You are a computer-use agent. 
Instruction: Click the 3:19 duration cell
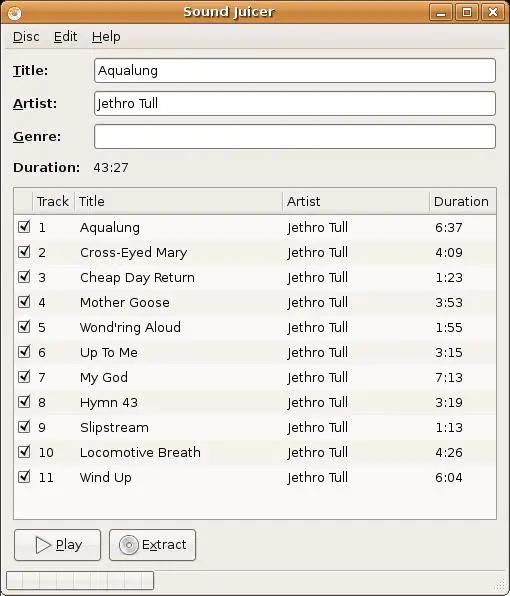pos(449,403)
